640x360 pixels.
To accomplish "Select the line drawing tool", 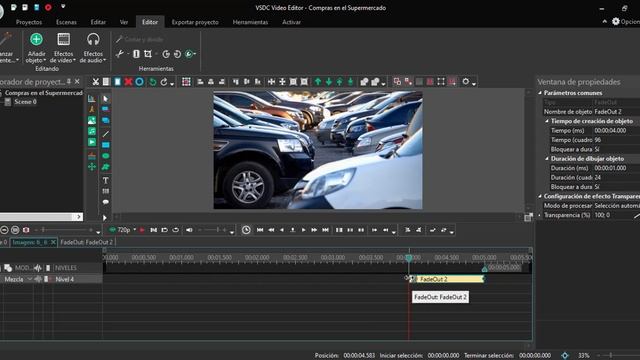I will pos(105,133).
